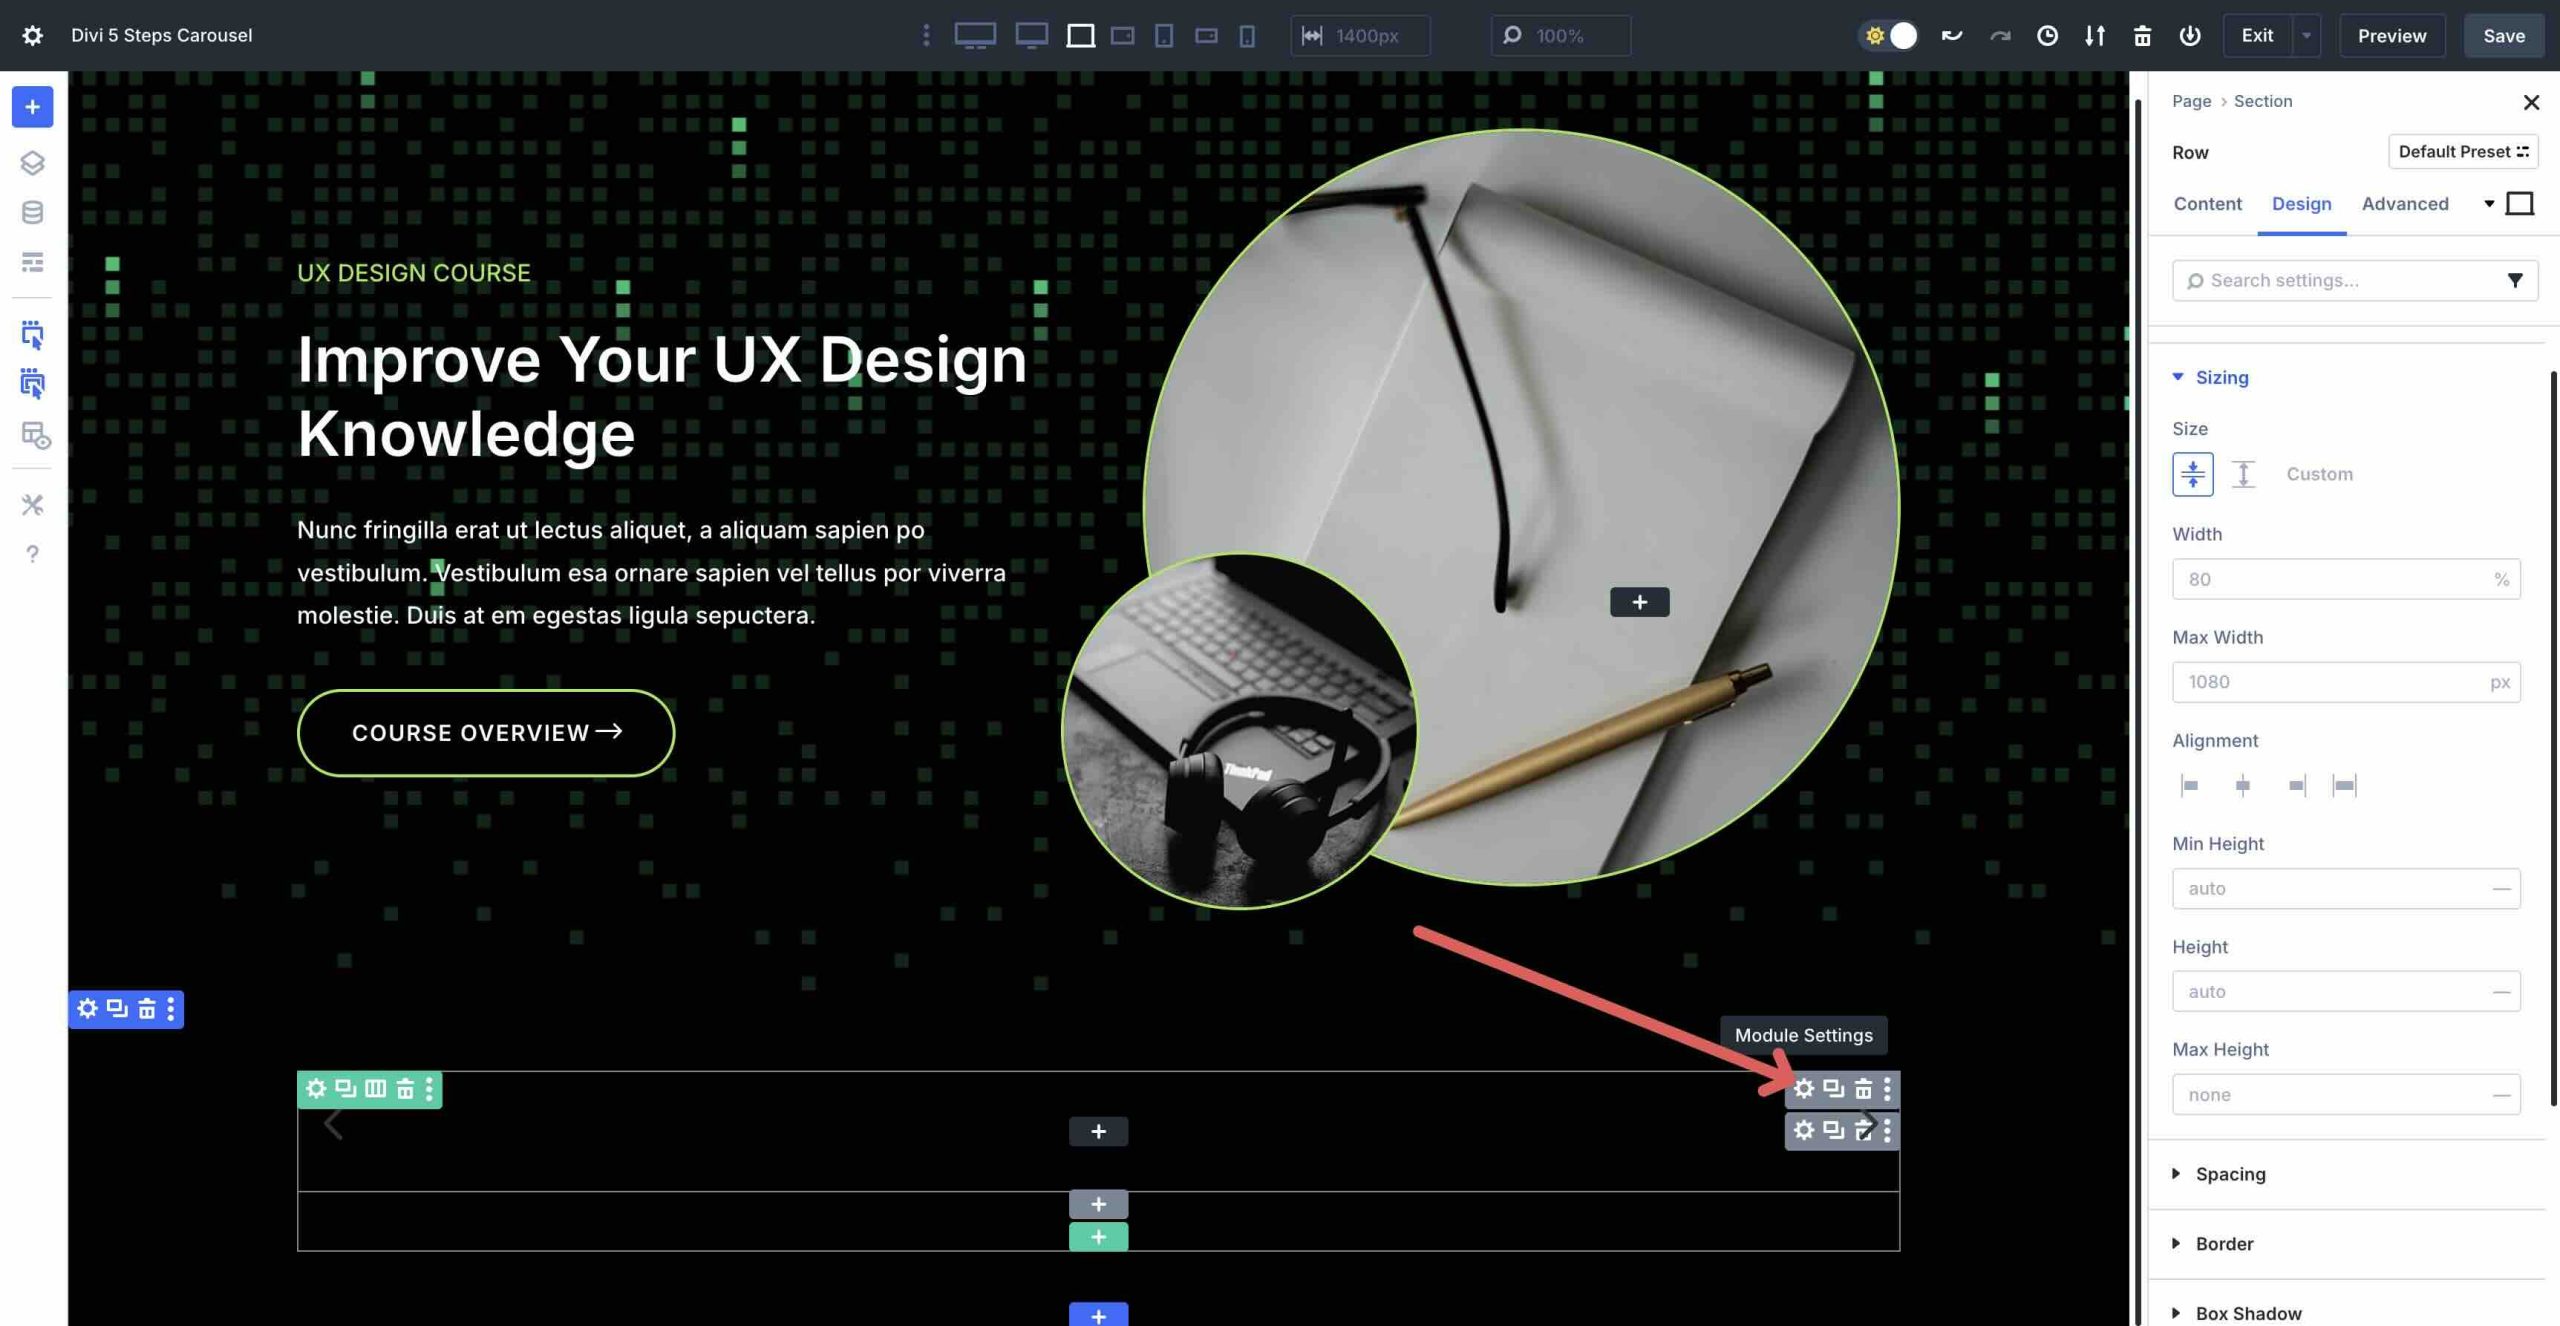Switch to phone preview mode
Viewport: 2560px width, 1326px height.
coord(1245,35)
